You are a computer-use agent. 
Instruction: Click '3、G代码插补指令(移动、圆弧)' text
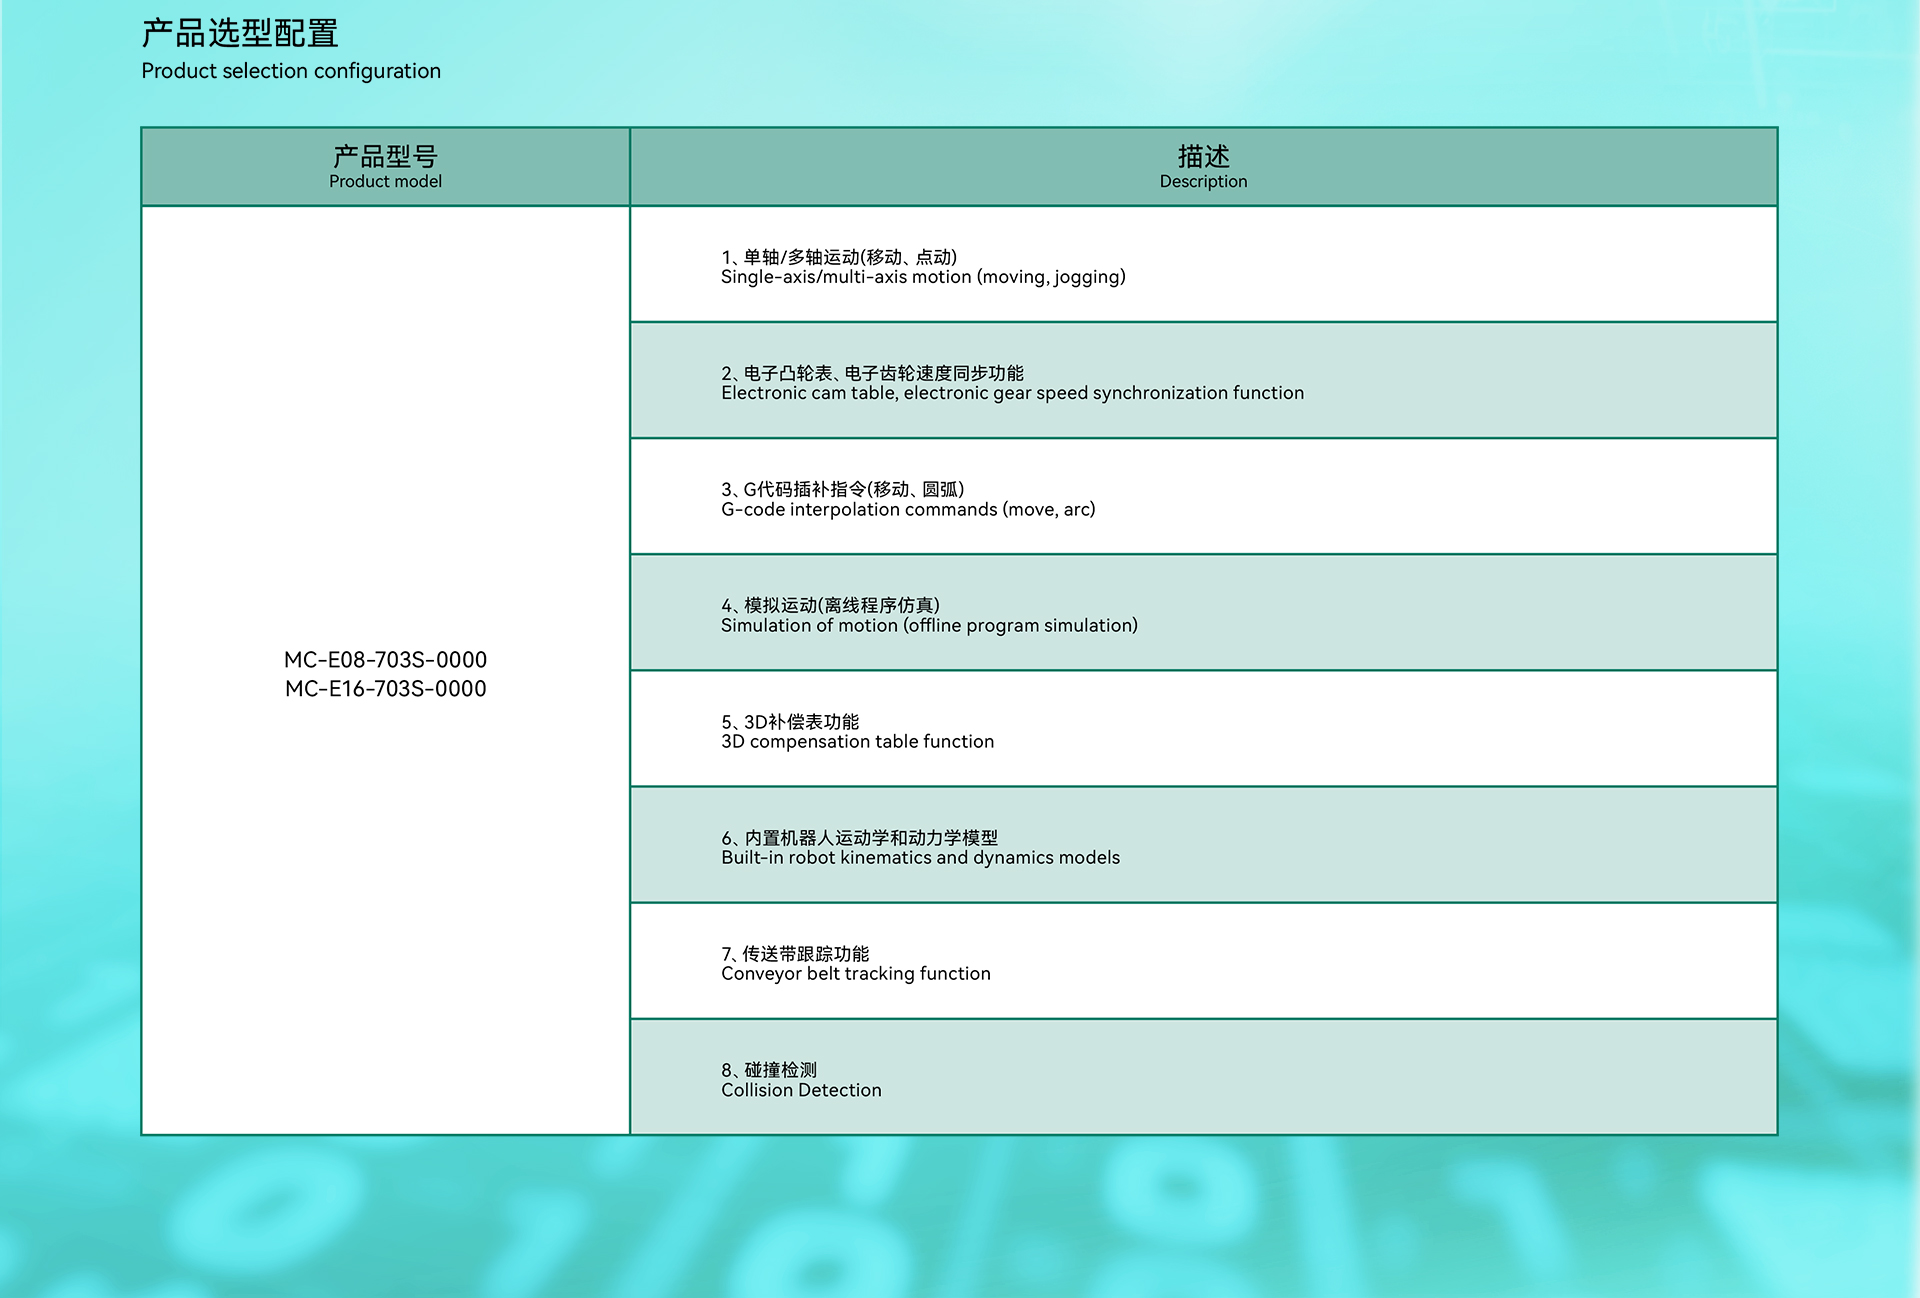pos(843,489)
